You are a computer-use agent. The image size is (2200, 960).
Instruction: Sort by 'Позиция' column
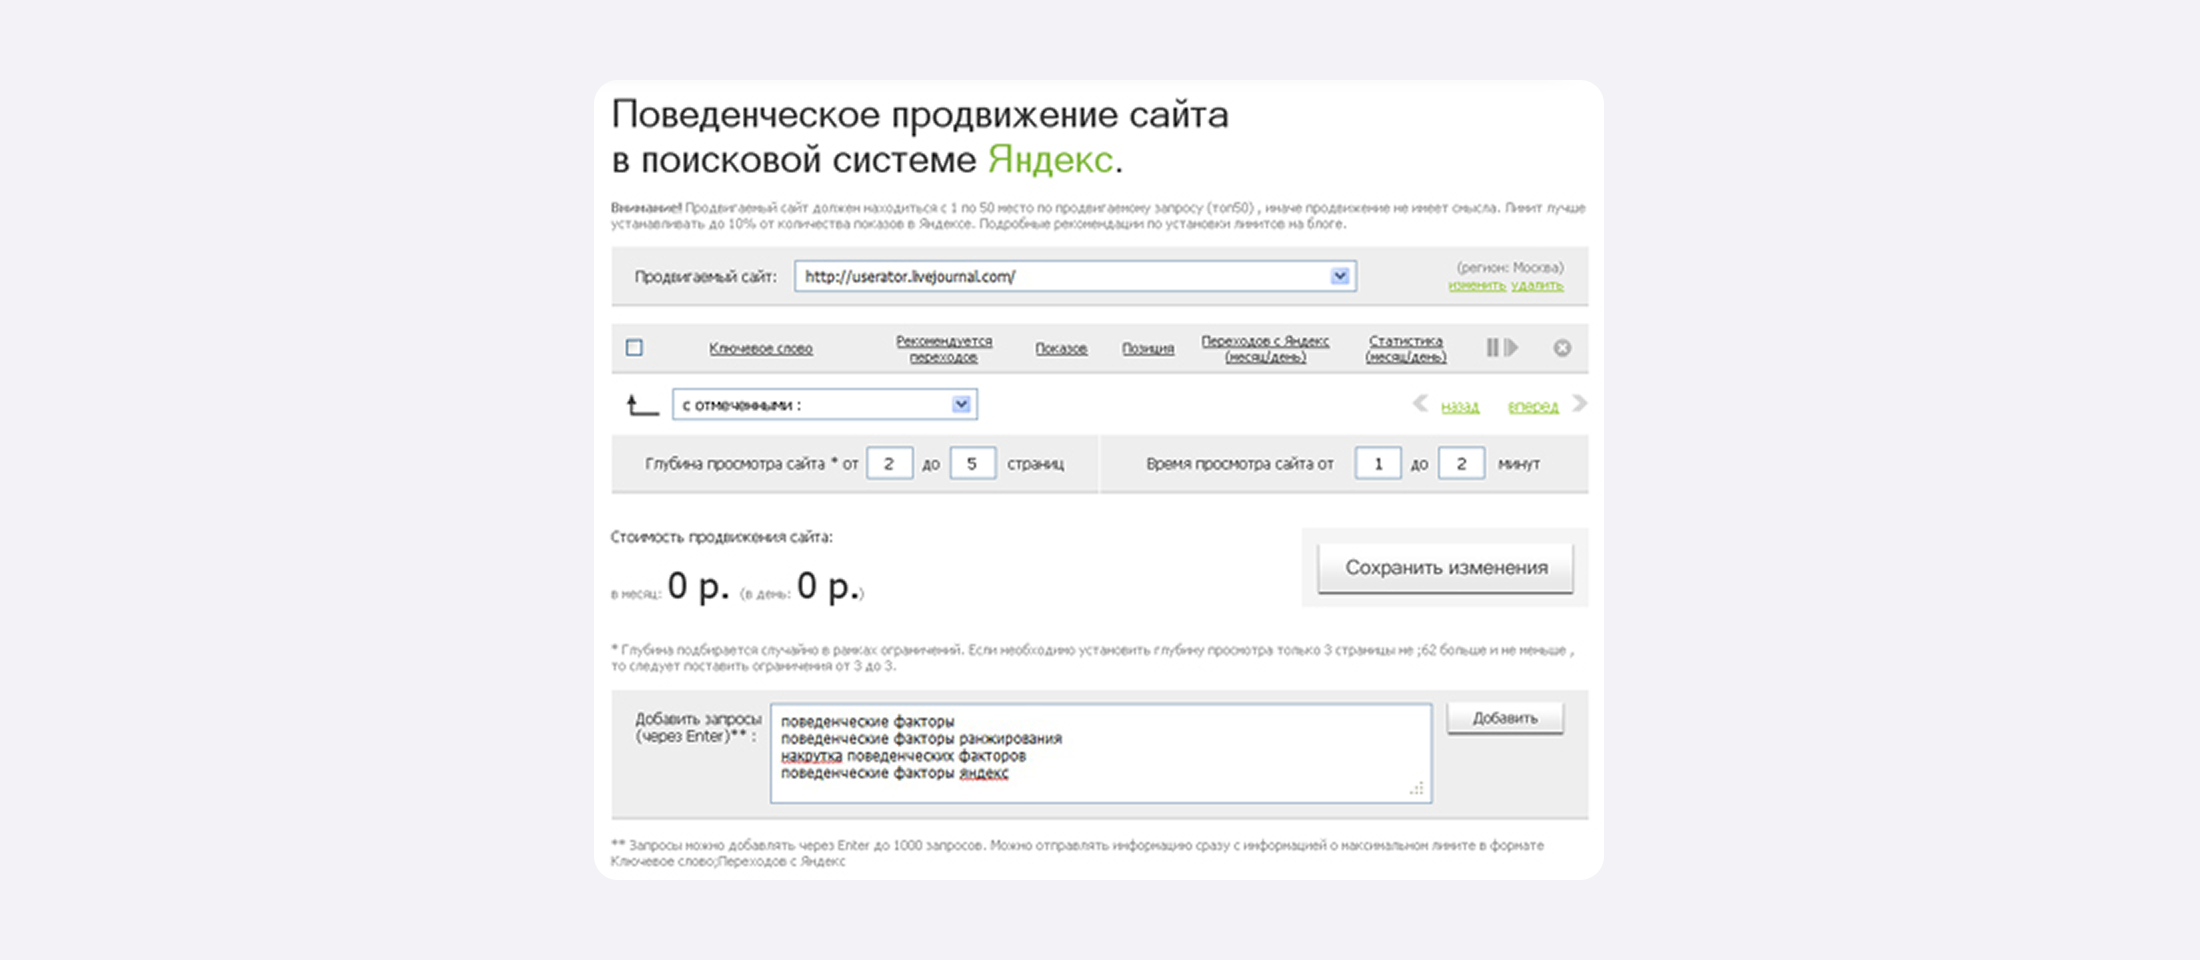[1148, 348]
